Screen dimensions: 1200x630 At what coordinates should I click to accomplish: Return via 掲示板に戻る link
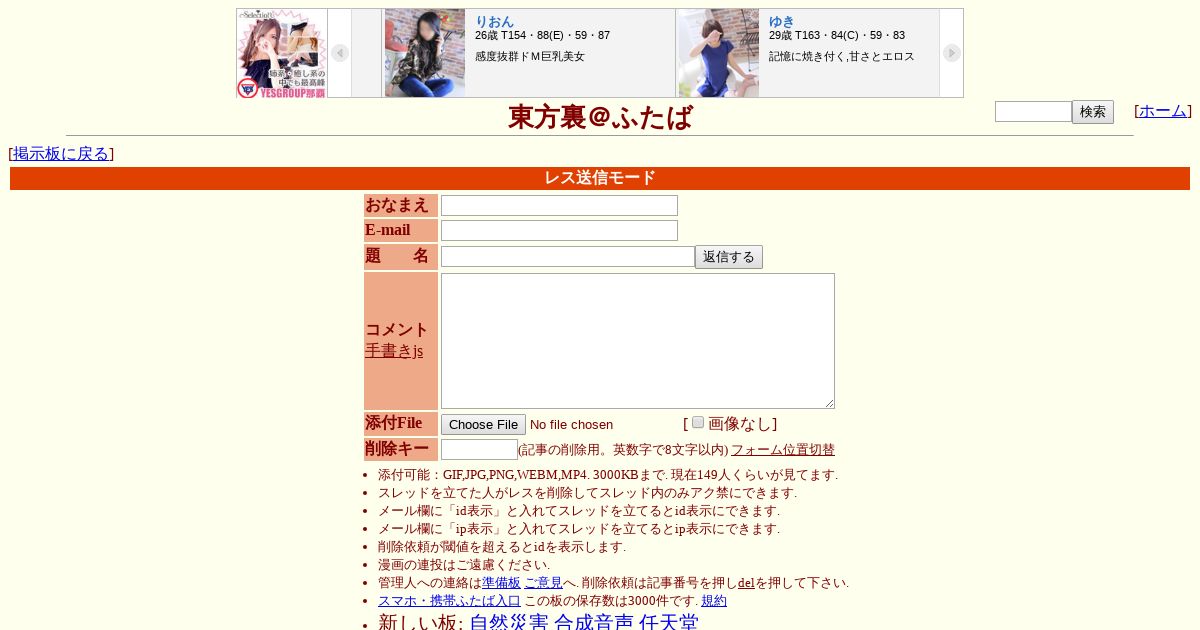61,154
